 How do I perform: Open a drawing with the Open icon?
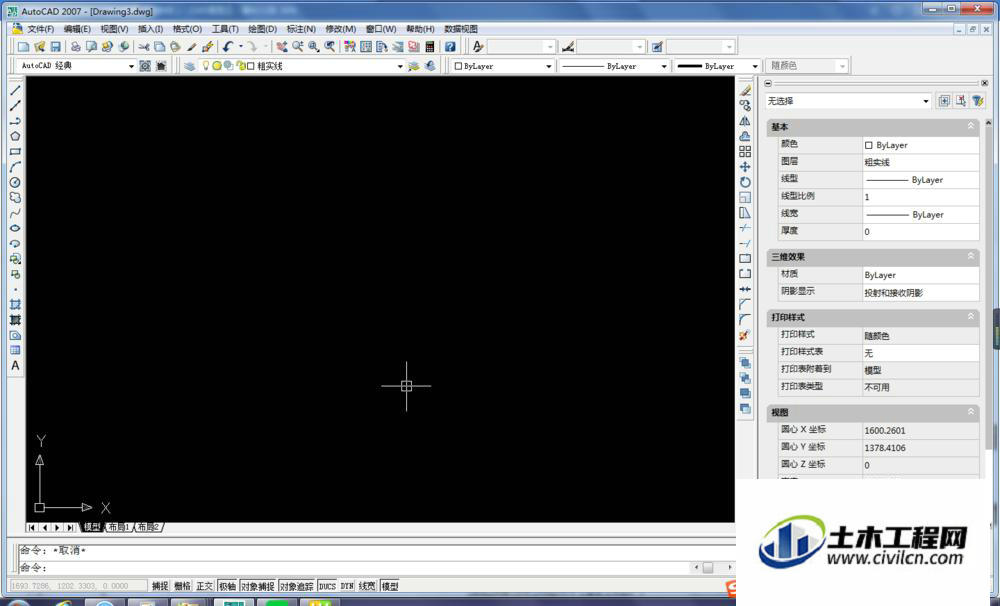[x=40, y=47]
